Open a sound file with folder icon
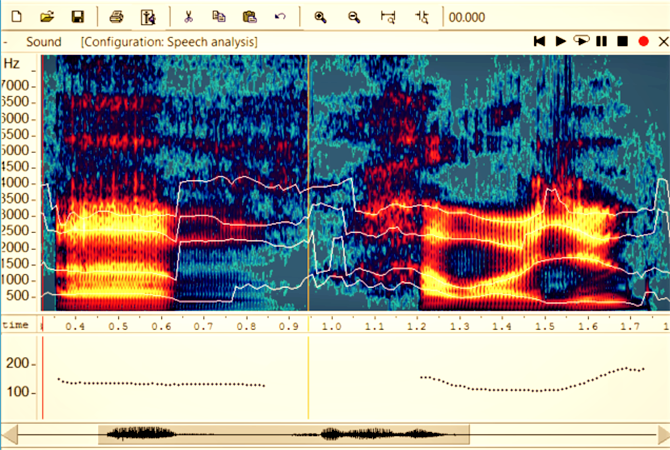This screenshot has width=670, height=450. click(x=46, y=17)
